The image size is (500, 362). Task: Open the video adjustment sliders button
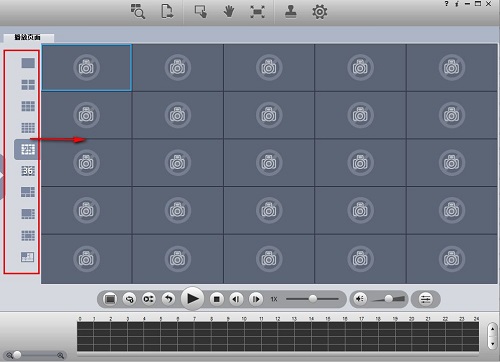[426, 299]
